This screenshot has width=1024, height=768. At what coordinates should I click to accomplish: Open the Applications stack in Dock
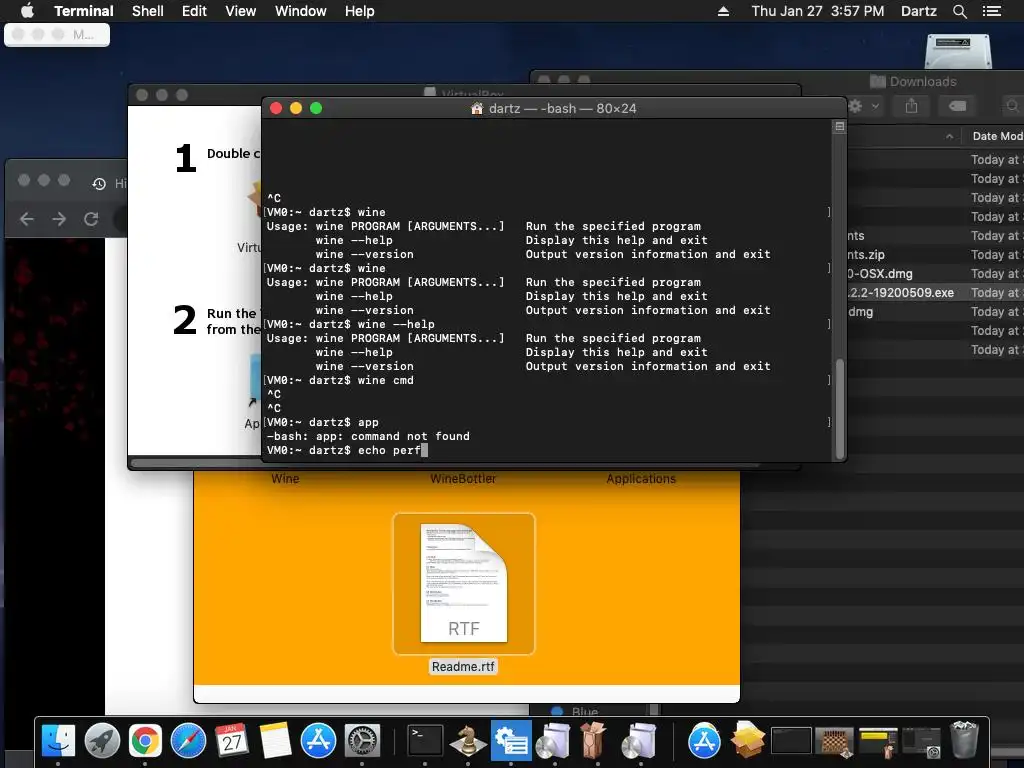[x=704, y=741]
